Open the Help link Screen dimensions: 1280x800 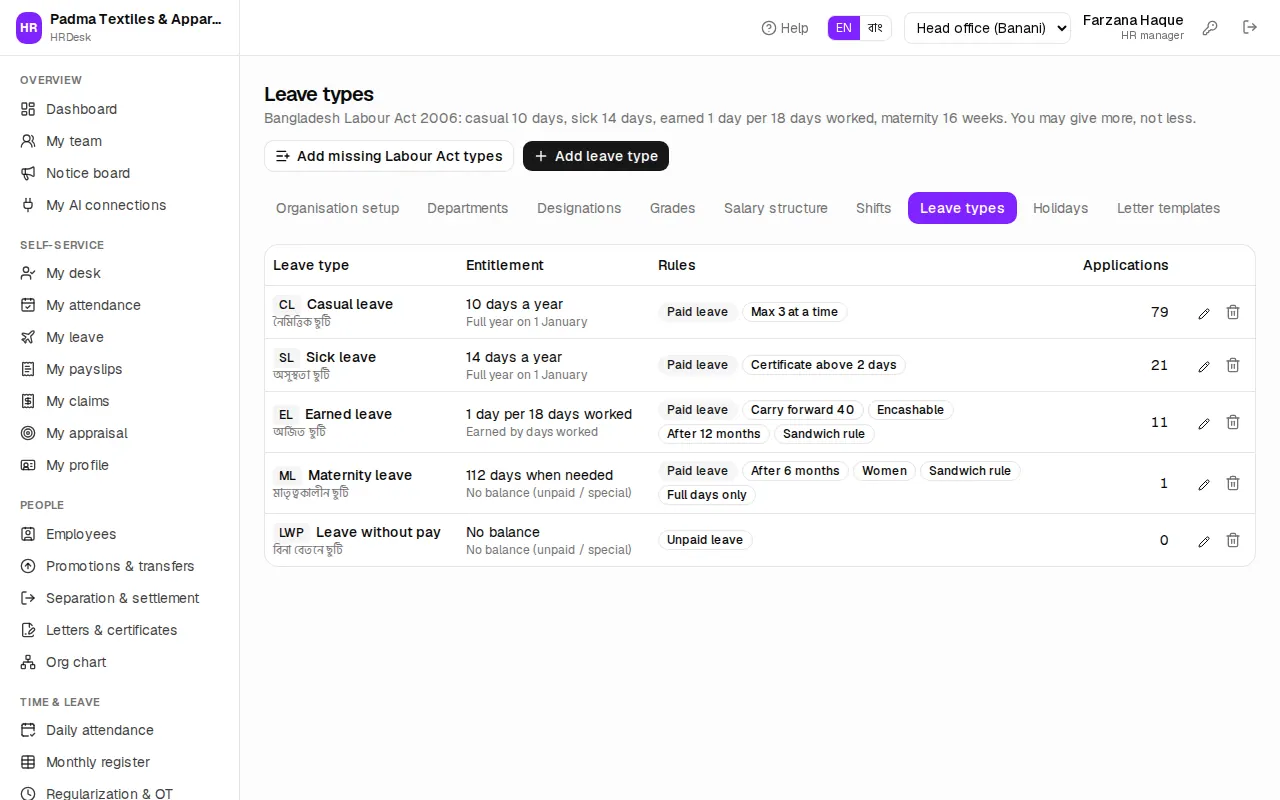[x=785, y=28]
